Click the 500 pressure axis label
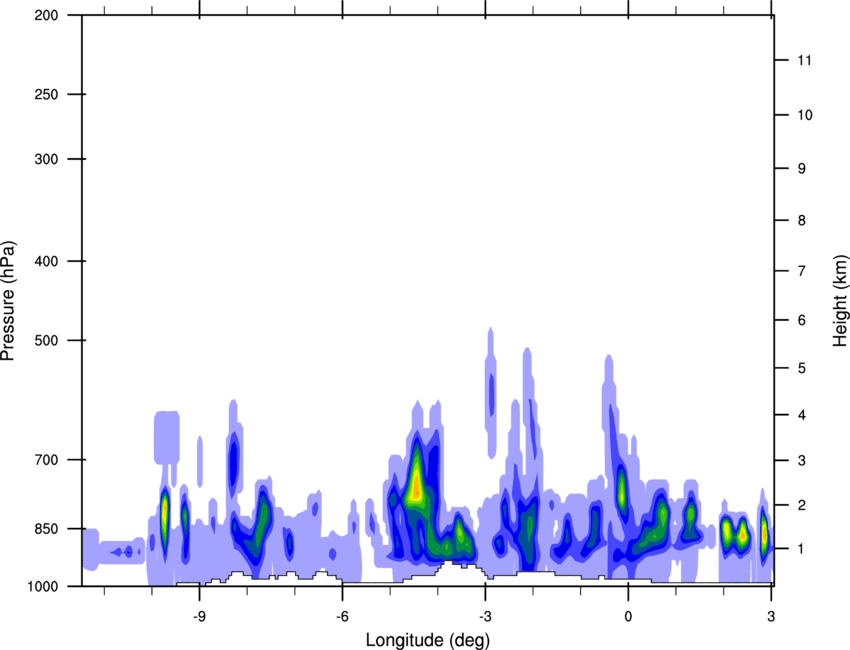The height and width of the screenshot is (650, 850). tap(46, 340)
